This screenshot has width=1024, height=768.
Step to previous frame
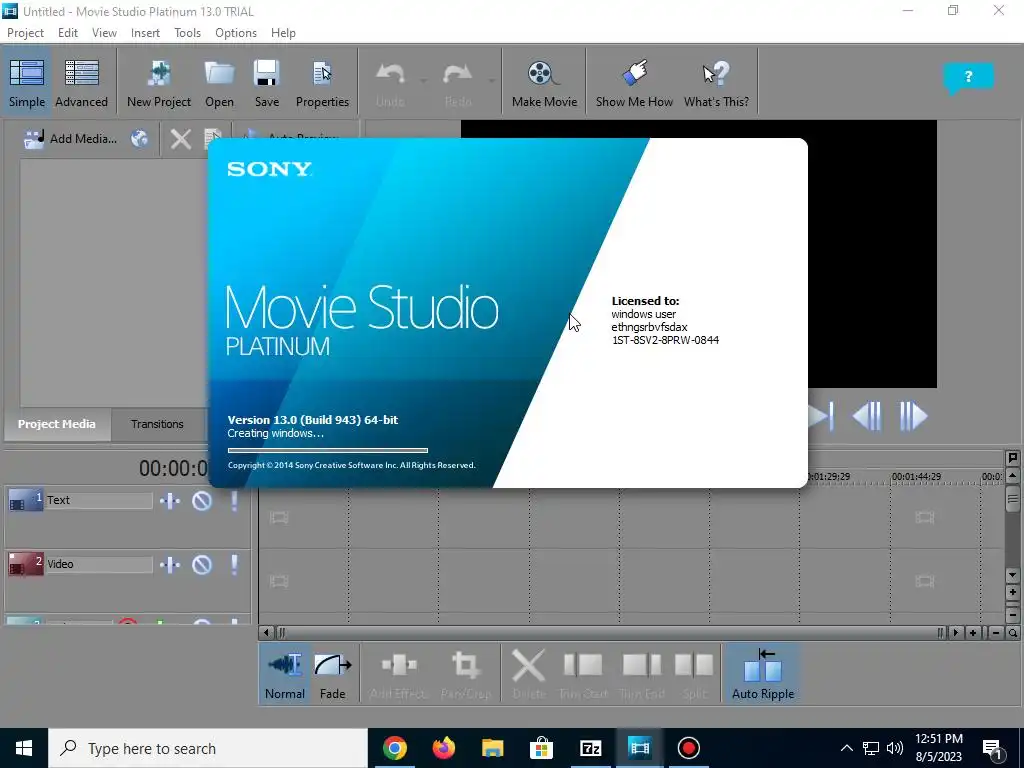click(x=867, y=416)
